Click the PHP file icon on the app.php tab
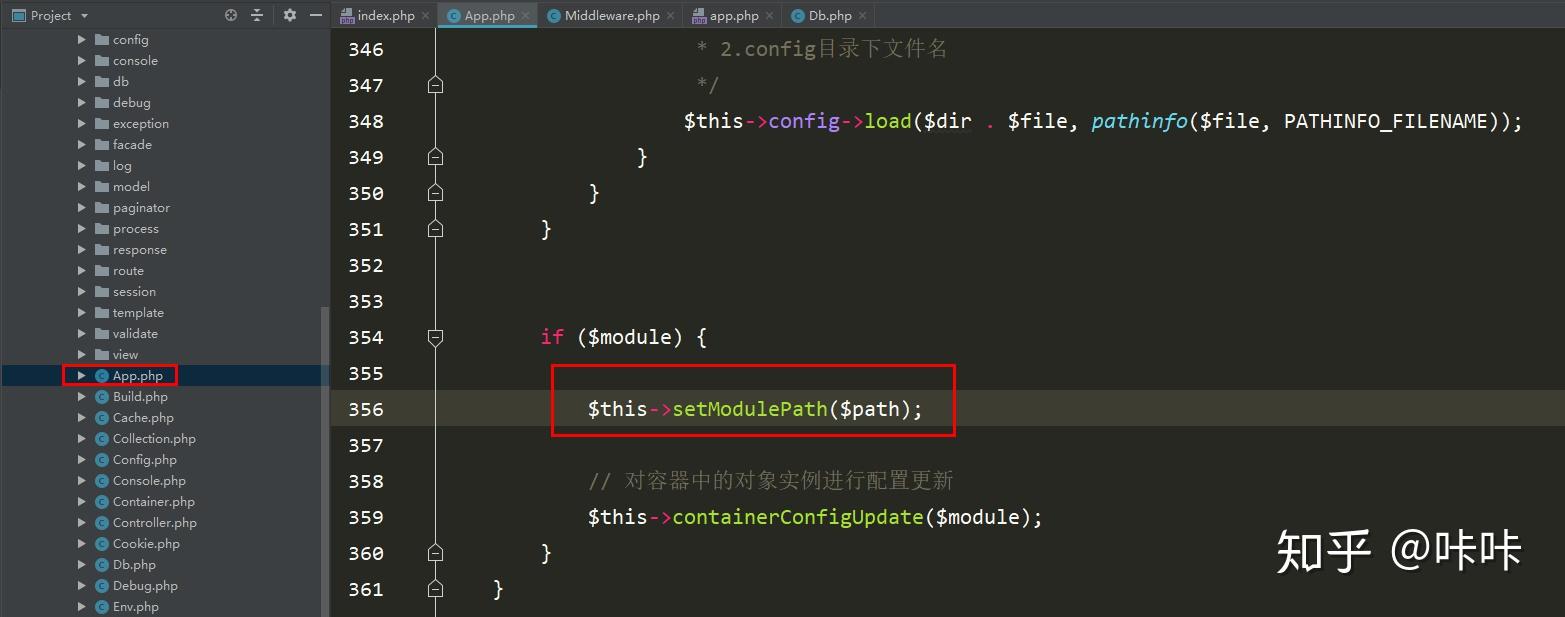Screen dimensions: 1565x617 698,15
